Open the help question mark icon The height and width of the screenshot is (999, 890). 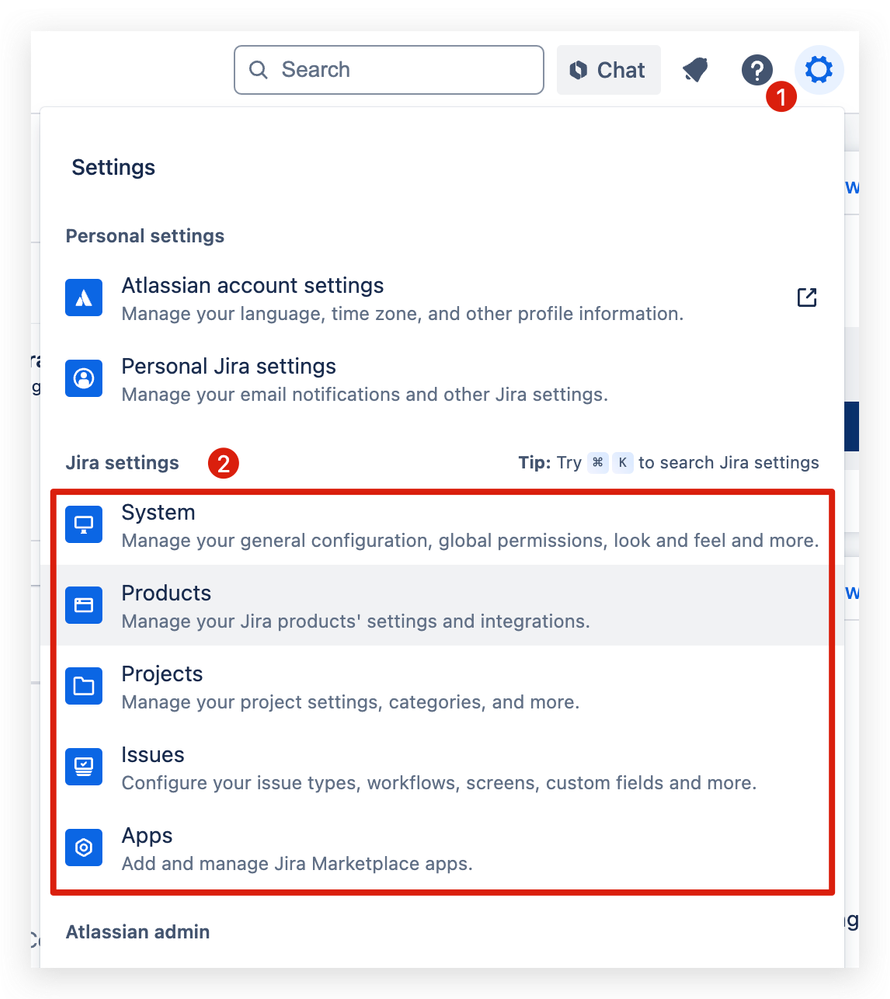757,69
